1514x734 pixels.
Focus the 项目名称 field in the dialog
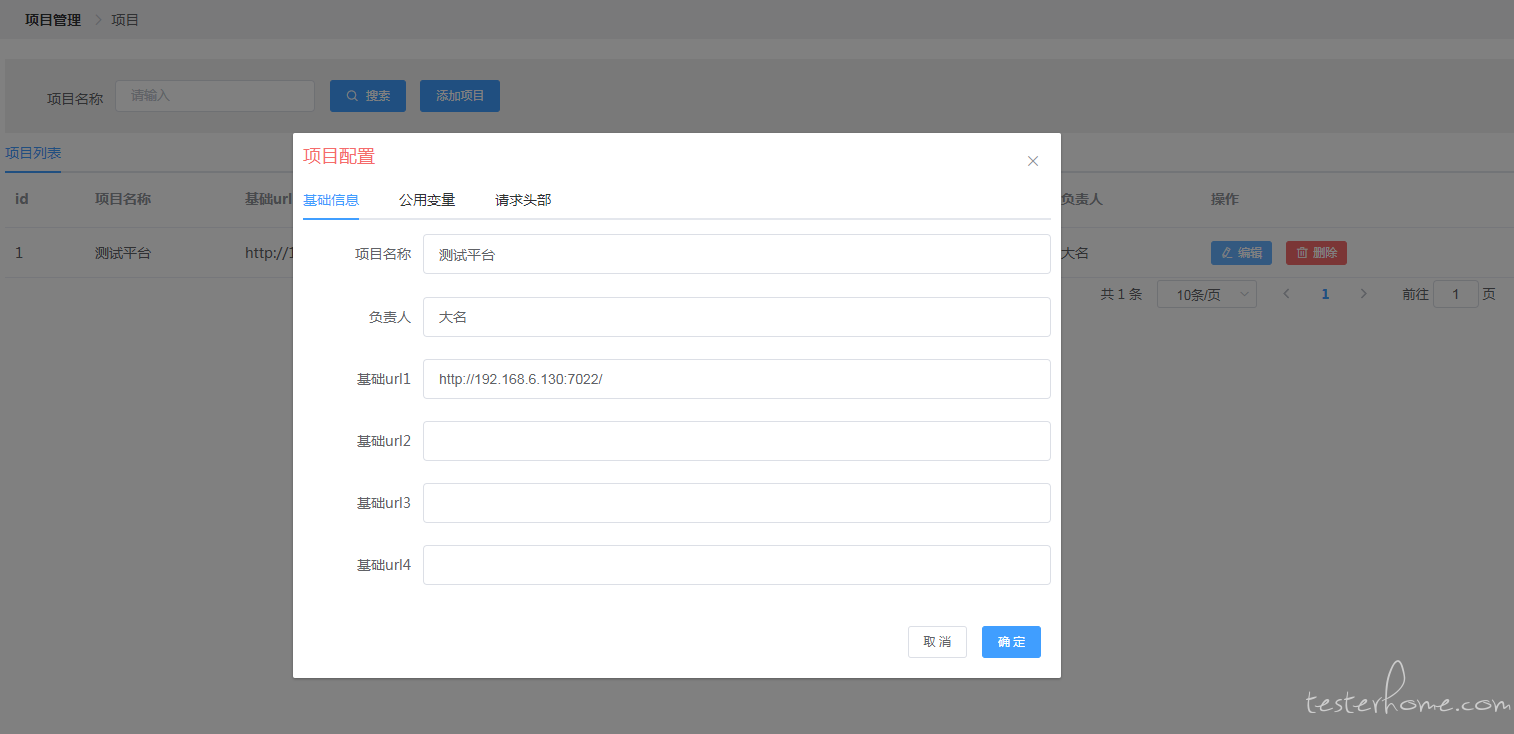pos(737,254)
